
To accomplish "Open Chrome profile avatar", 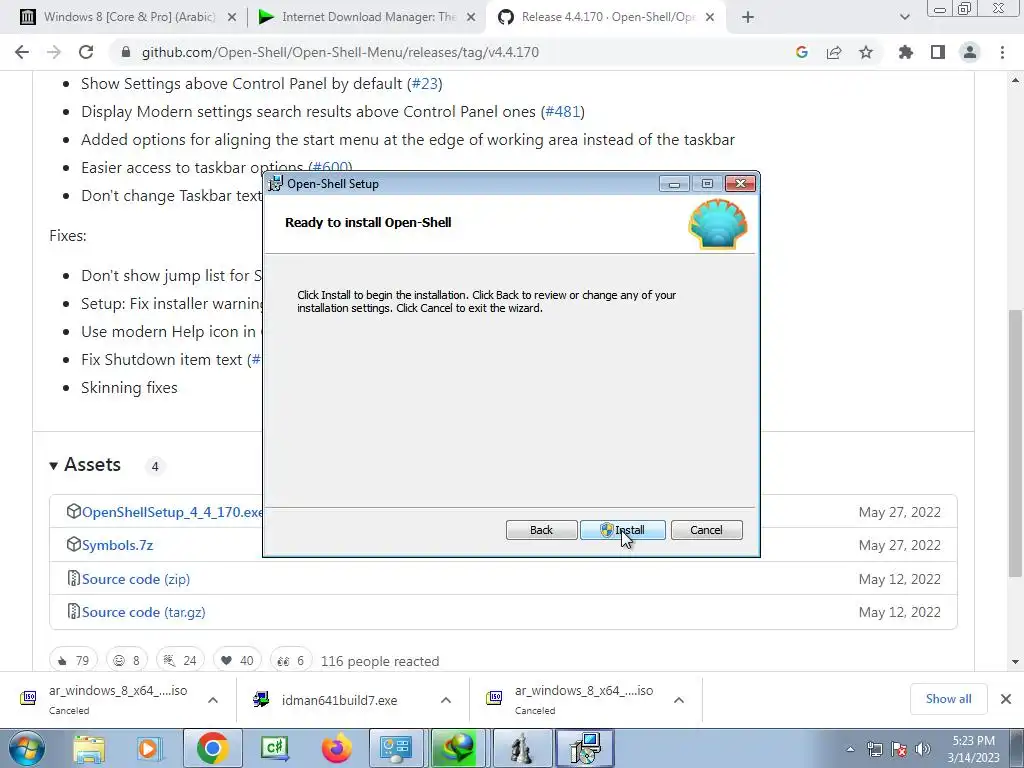I will click(970, 52).
